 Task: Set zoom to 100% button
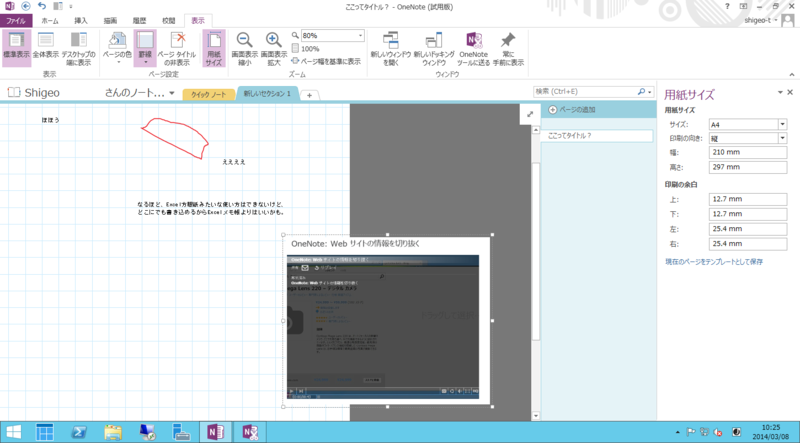[306, 48]
